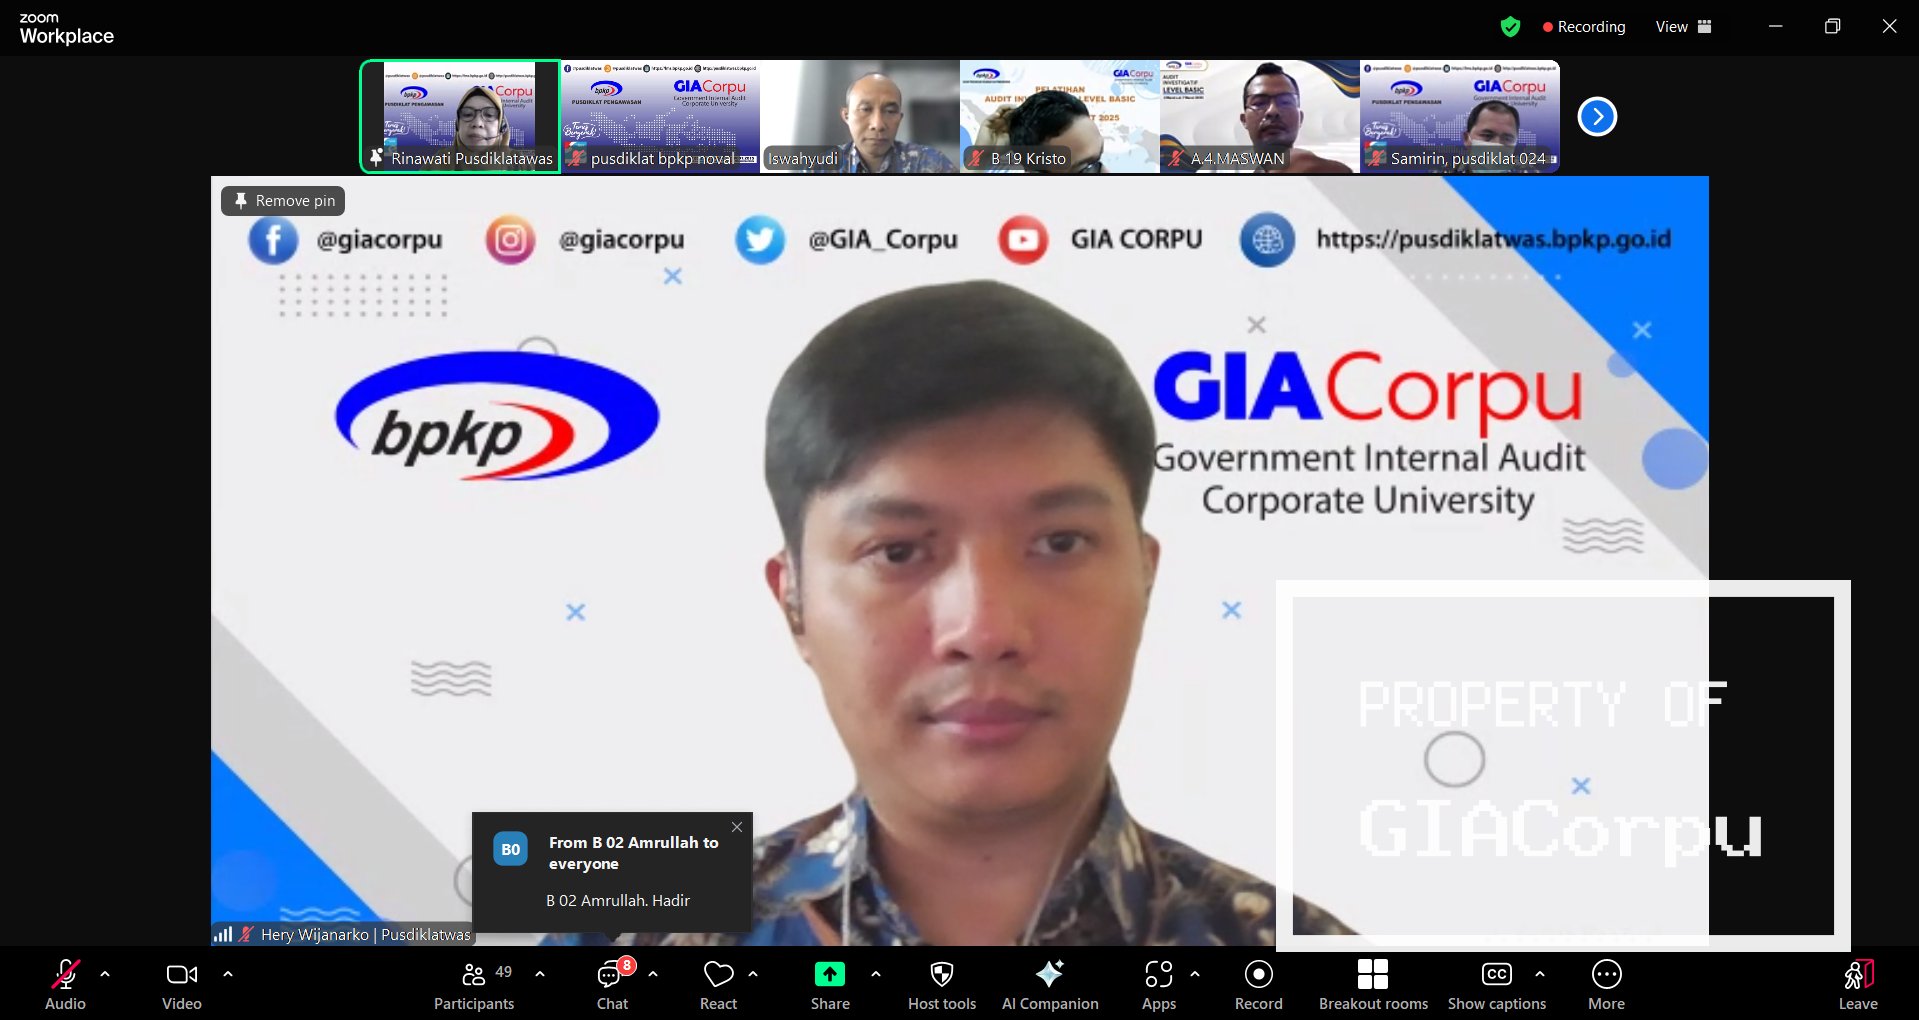Launch AI Companion

(x=1049, y=985)
